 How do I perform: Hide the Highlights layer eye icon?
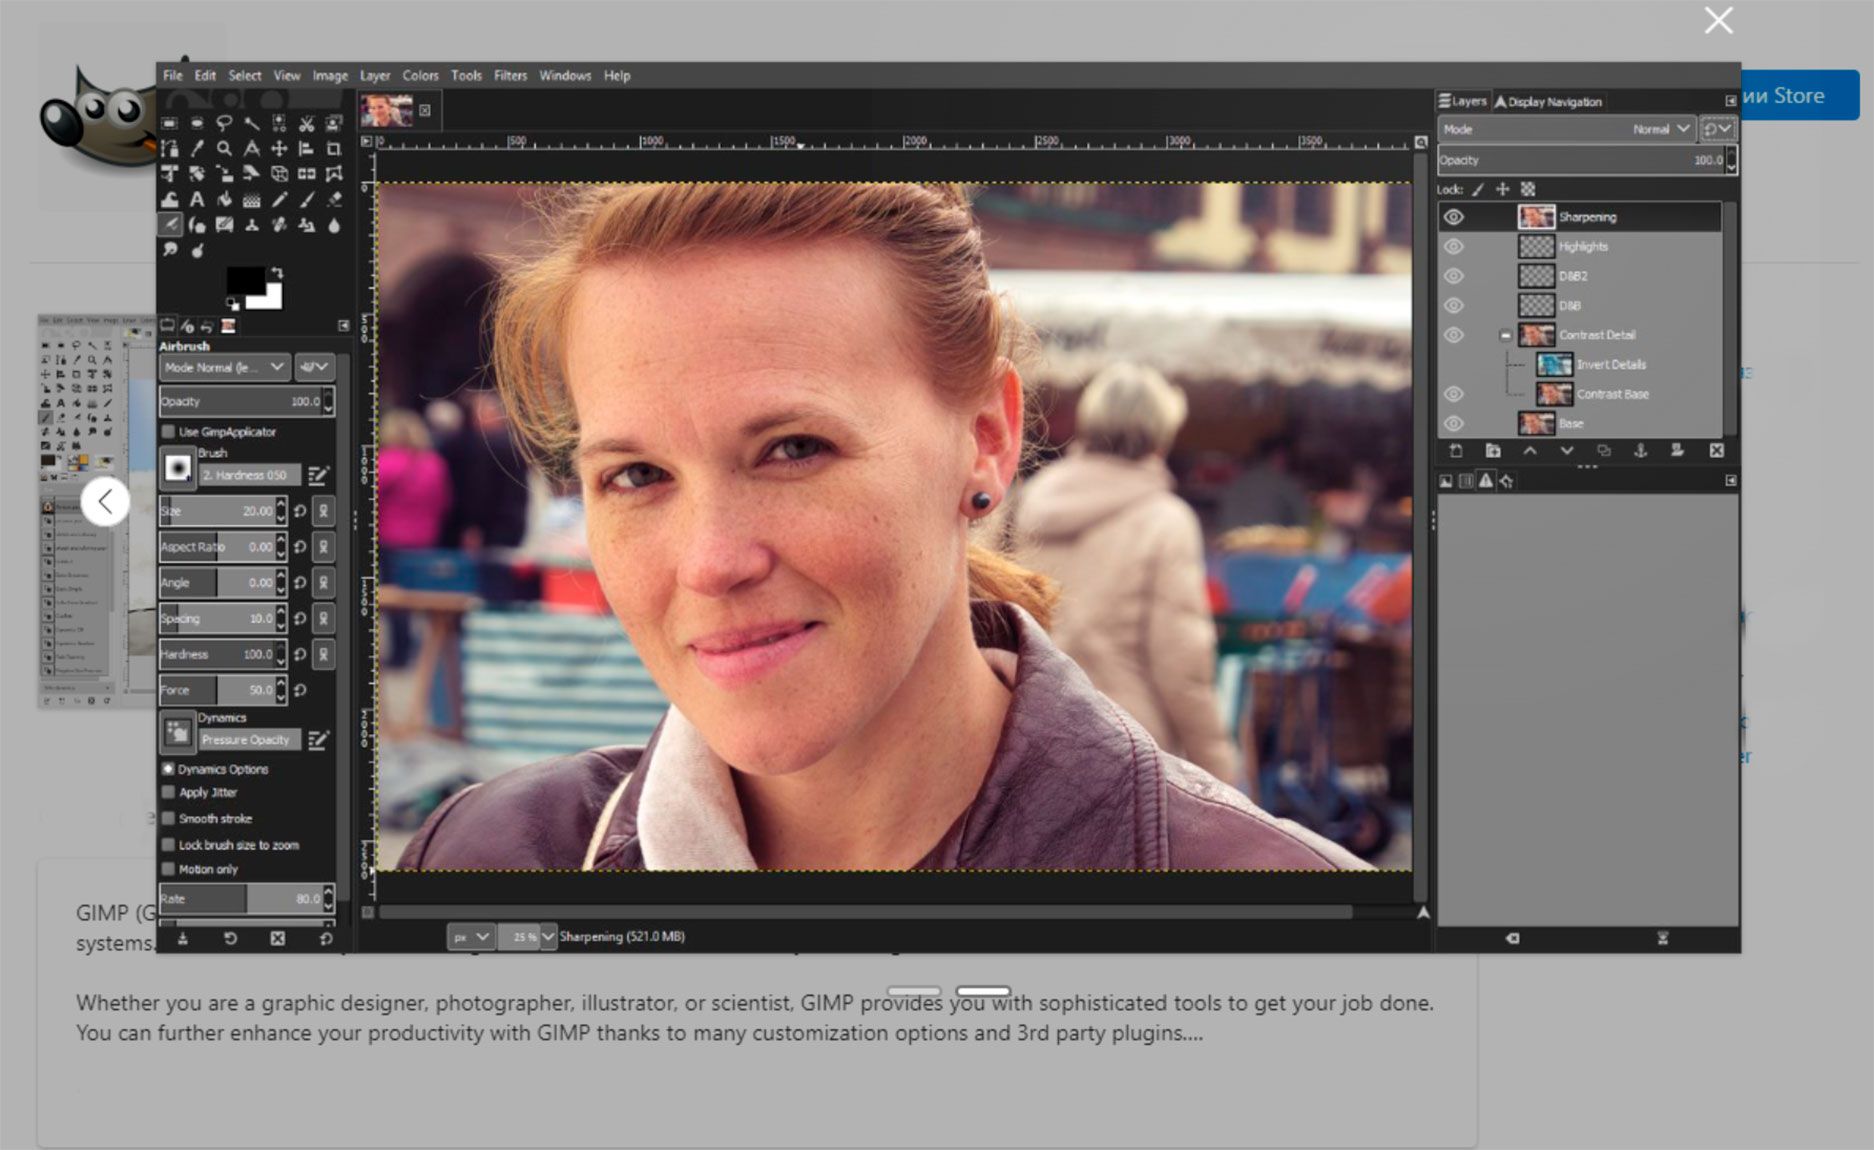coord(1453,246)
